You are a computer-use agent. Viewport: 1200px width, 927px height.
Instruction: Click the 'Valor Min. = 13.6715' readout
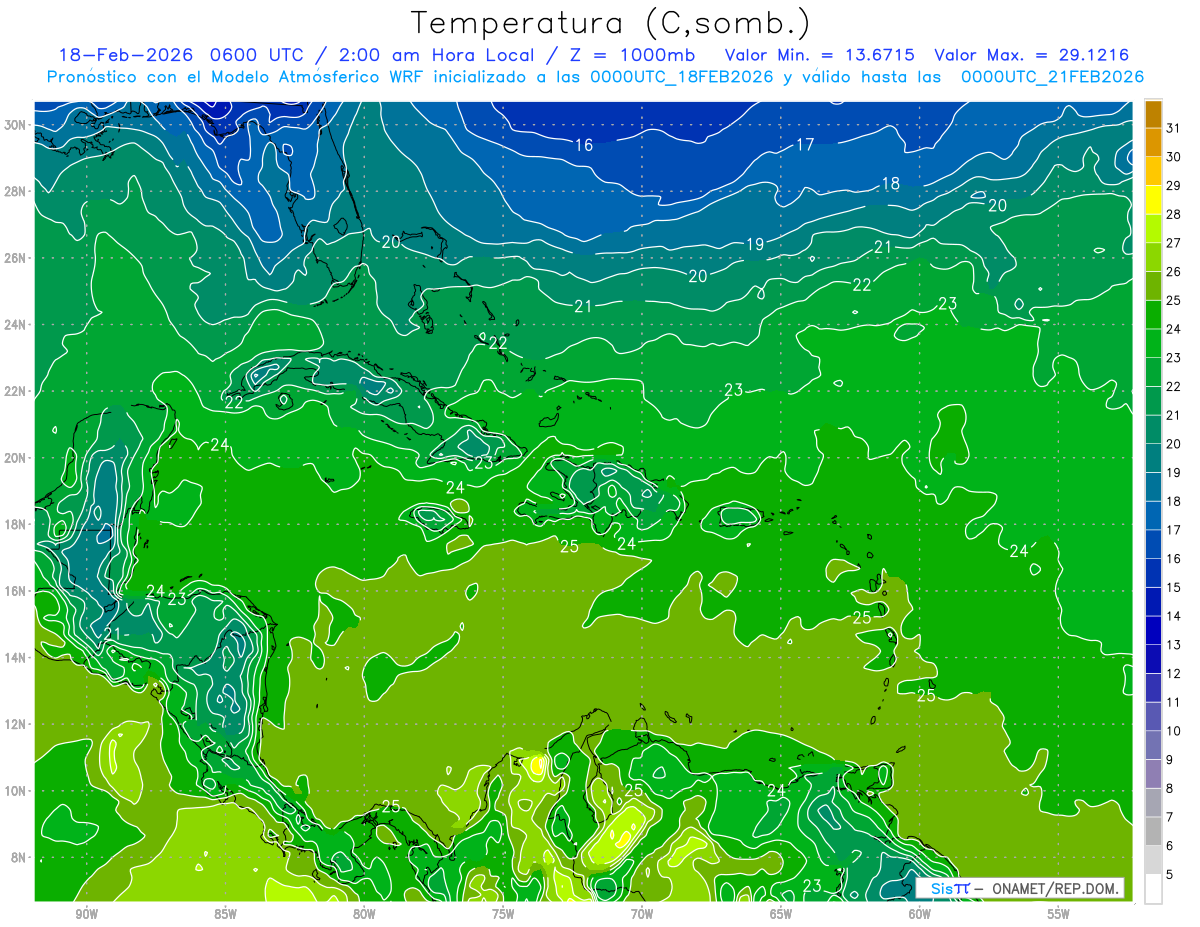tap(821, 55)
